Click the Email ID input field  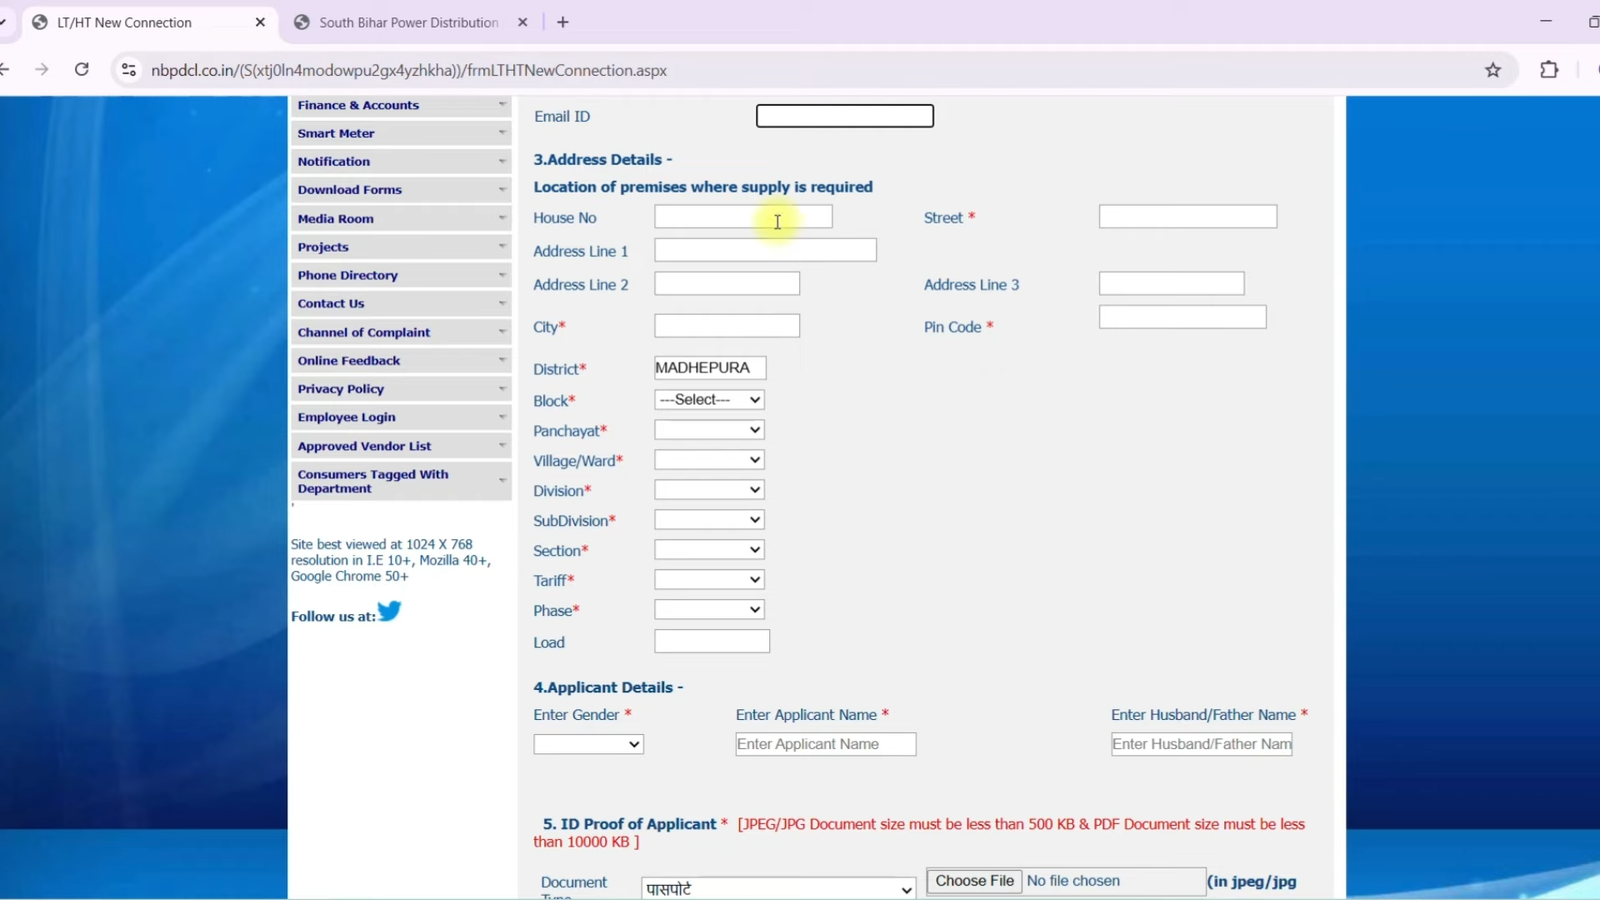click(x=844, y=115)
